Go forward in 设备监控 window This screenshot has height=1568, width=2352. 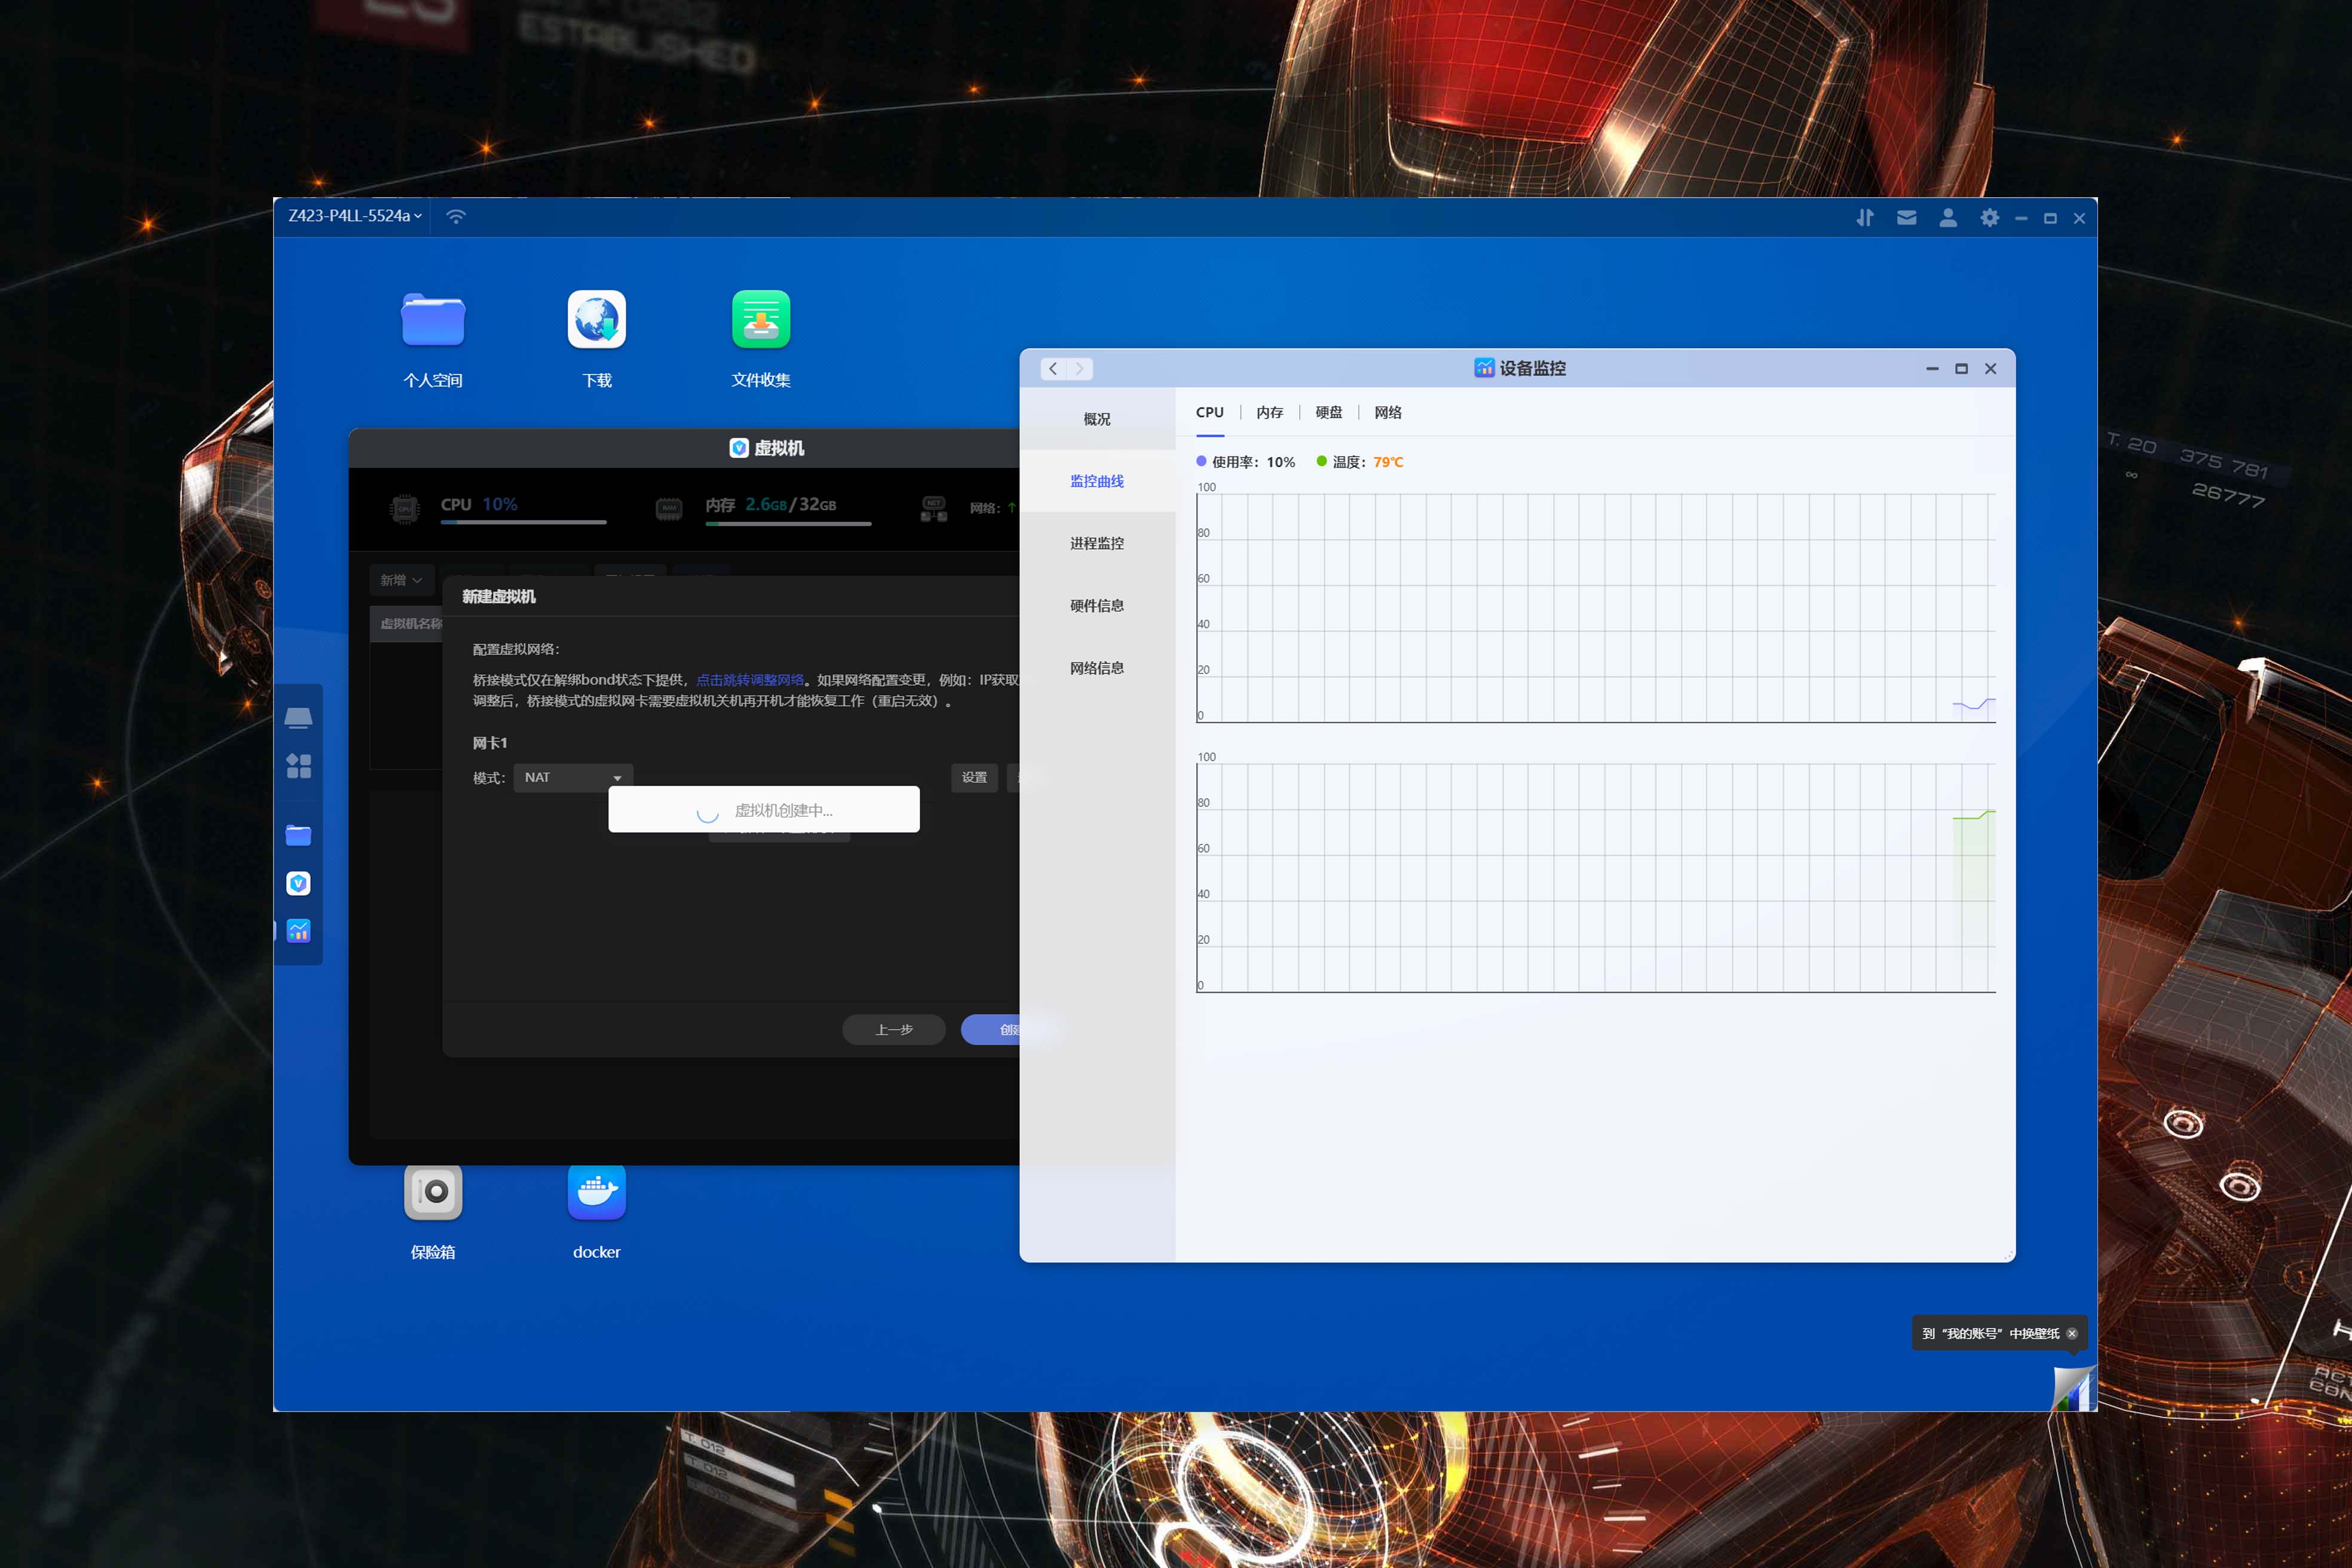[x=1080, y=368]
